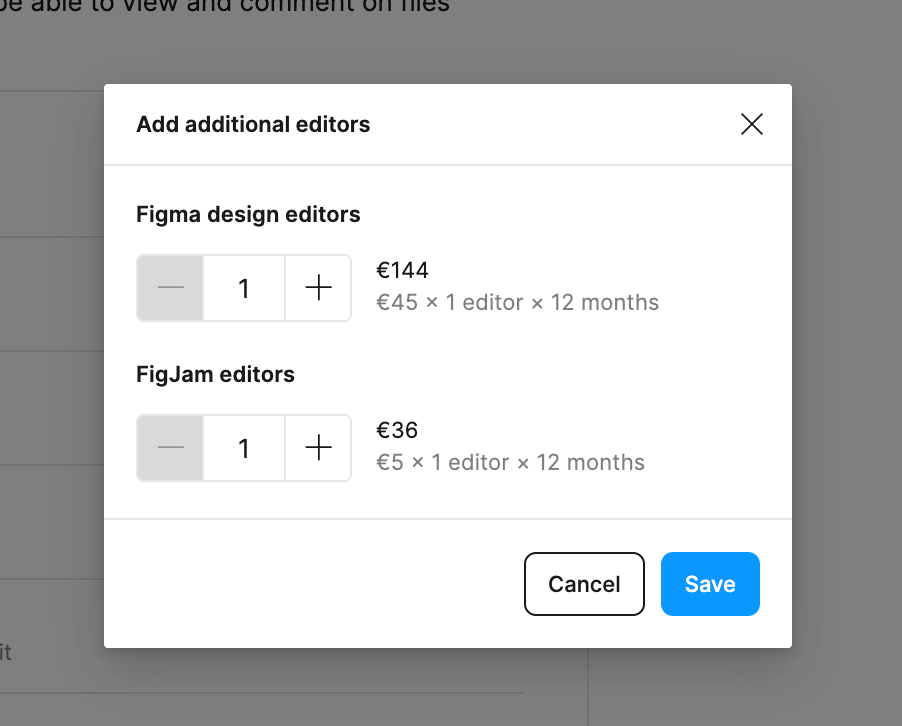This screenshot has height=726, width=902.
Task: Close the Add additional editors dialog
Action: 751,124
